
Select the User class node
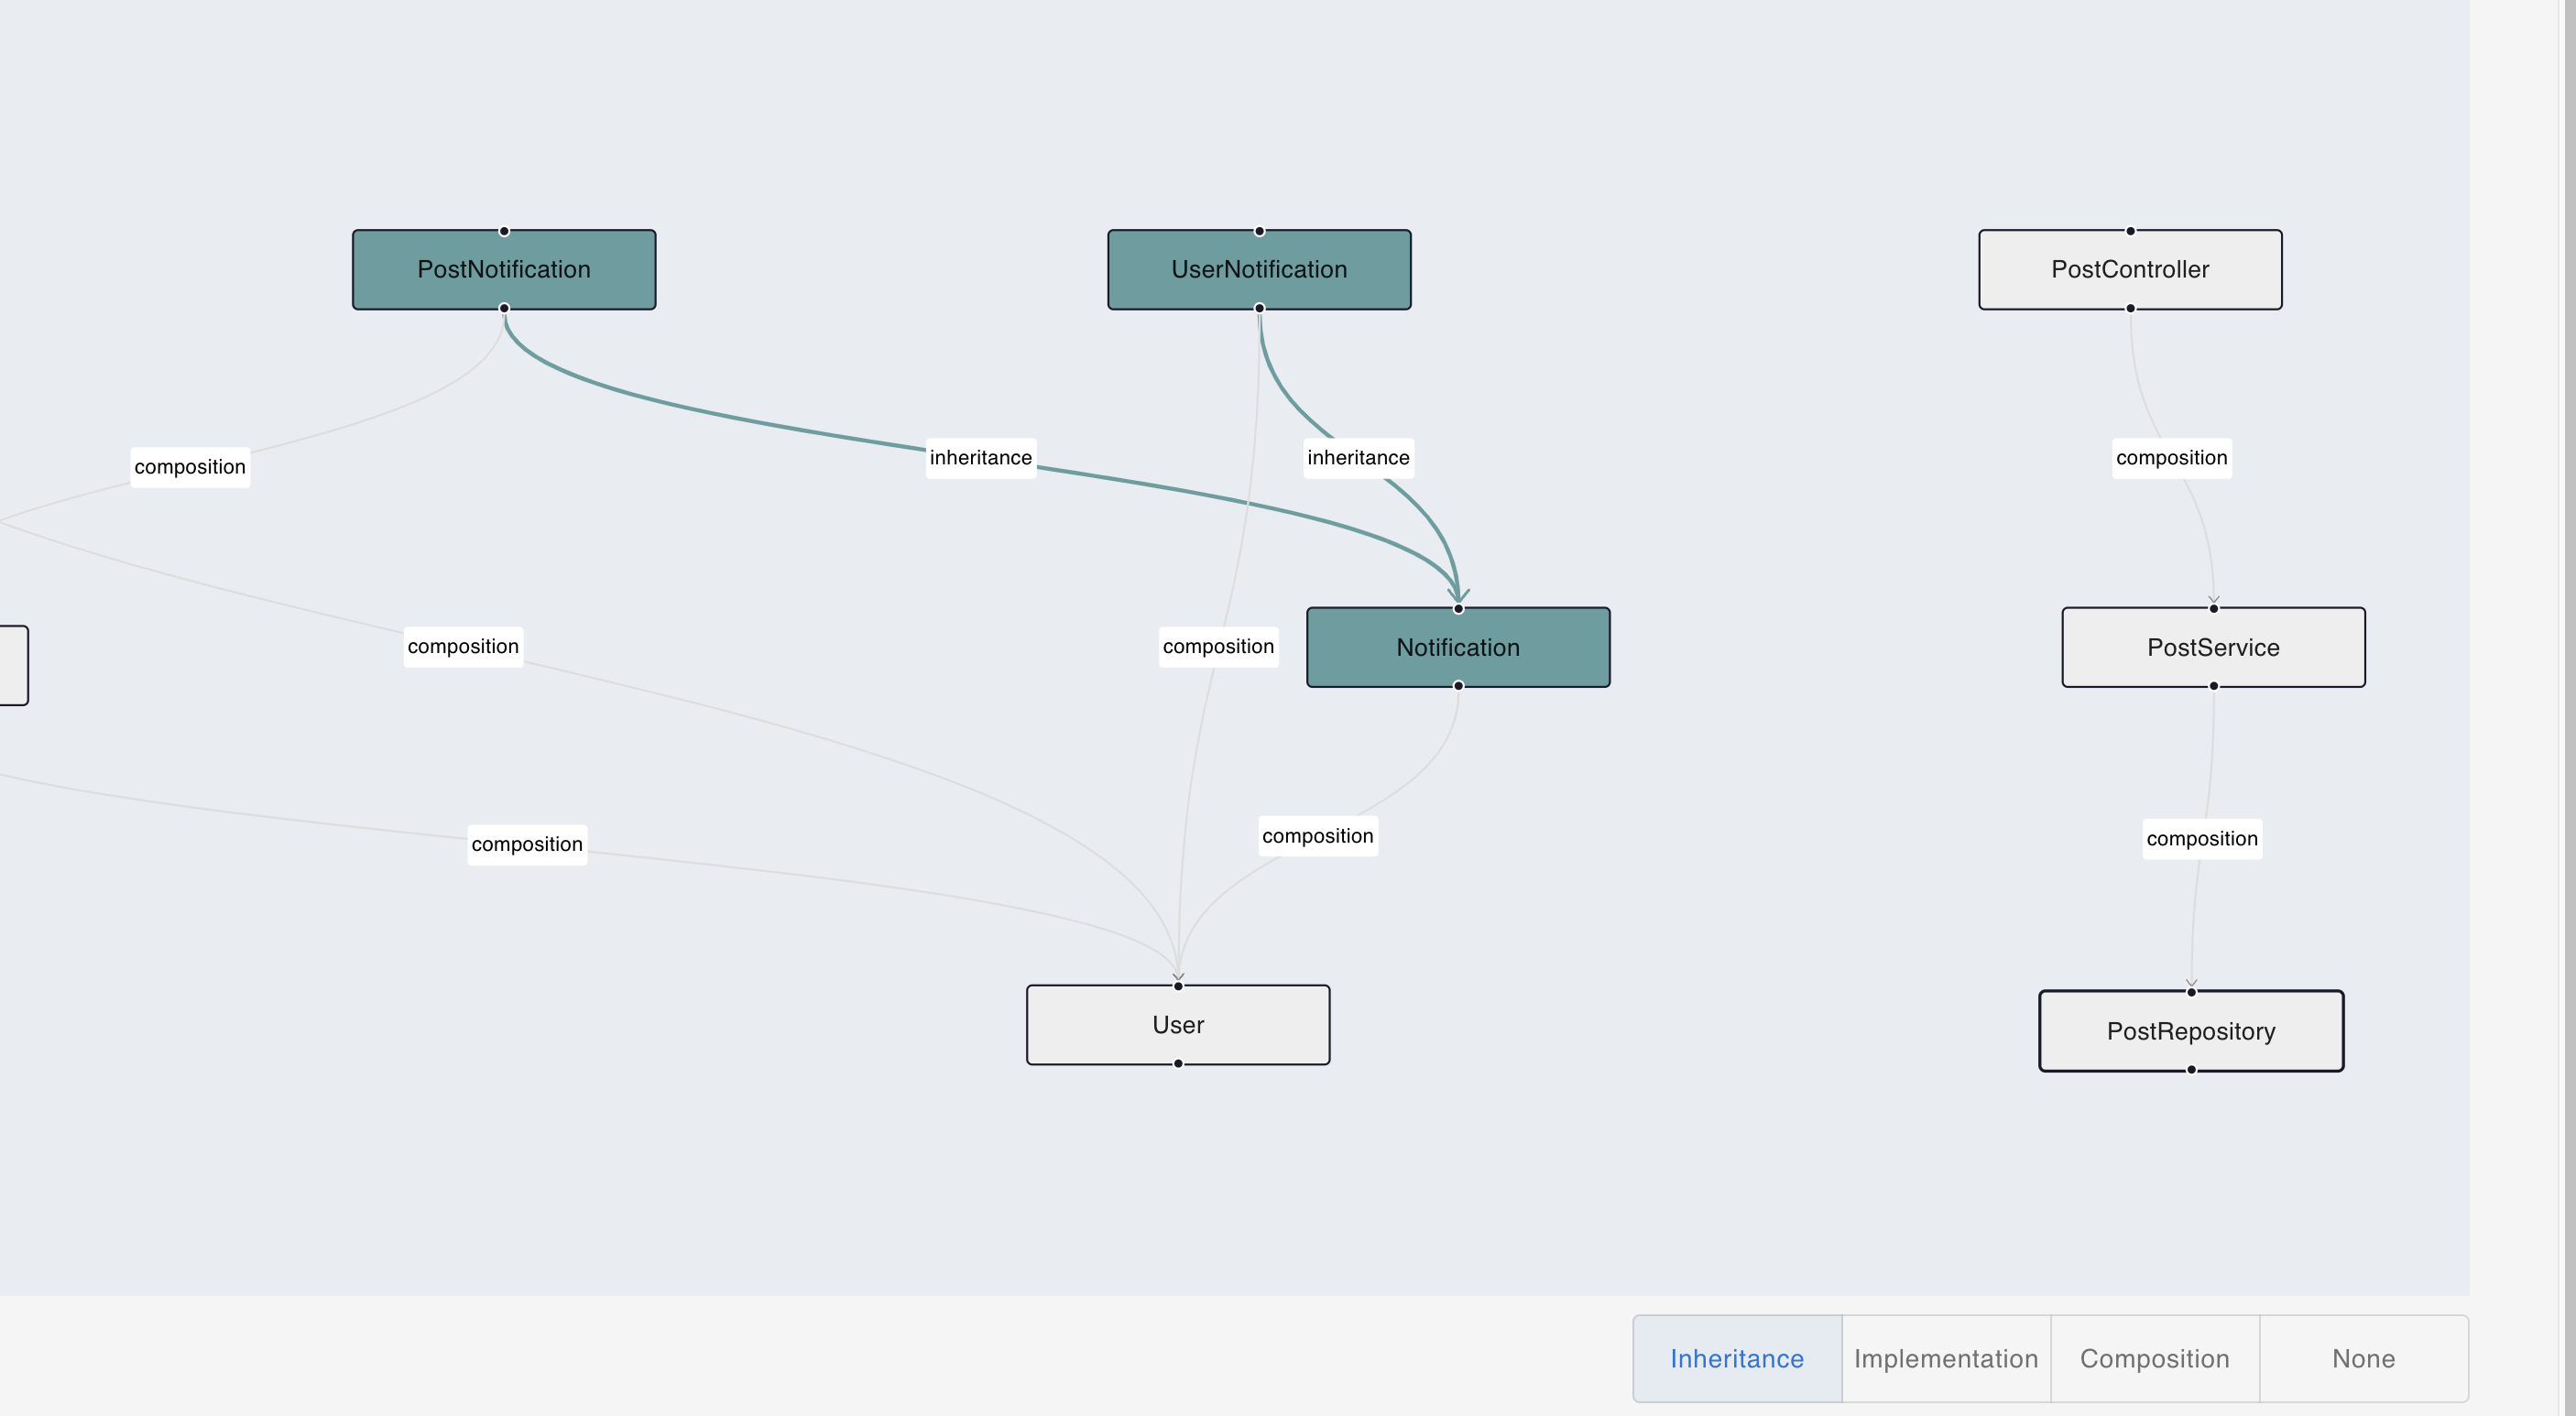pos(1178,1025)
